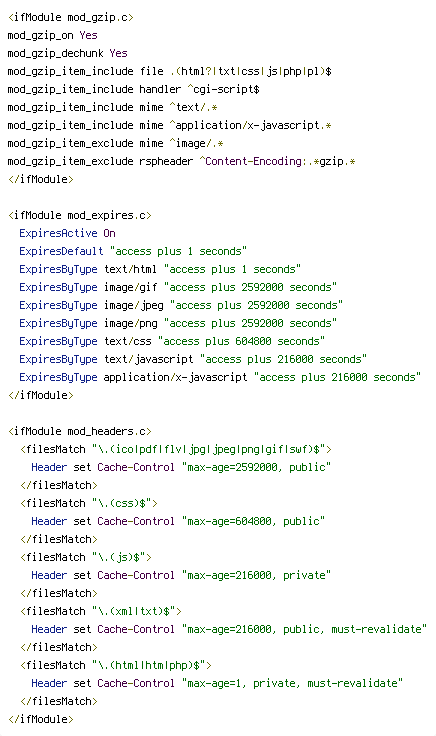The width and height of the screenshot is (436, 736).
Task: Click the ExpiresDefault directive line
Action: pyautogui.click(x=133, y=251)
